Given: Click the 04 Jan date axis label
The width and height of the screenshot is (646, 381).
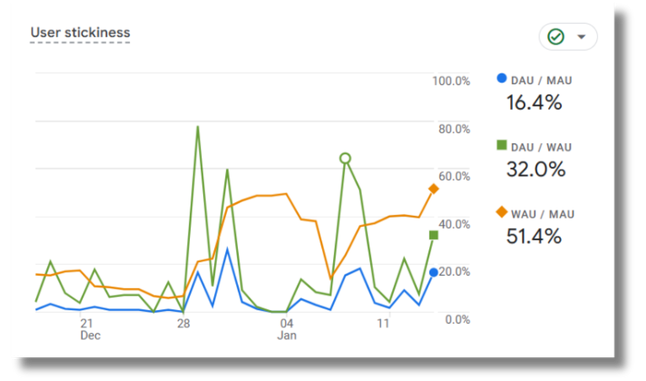Looking at the screenshot, I should (x=287, y=330).
